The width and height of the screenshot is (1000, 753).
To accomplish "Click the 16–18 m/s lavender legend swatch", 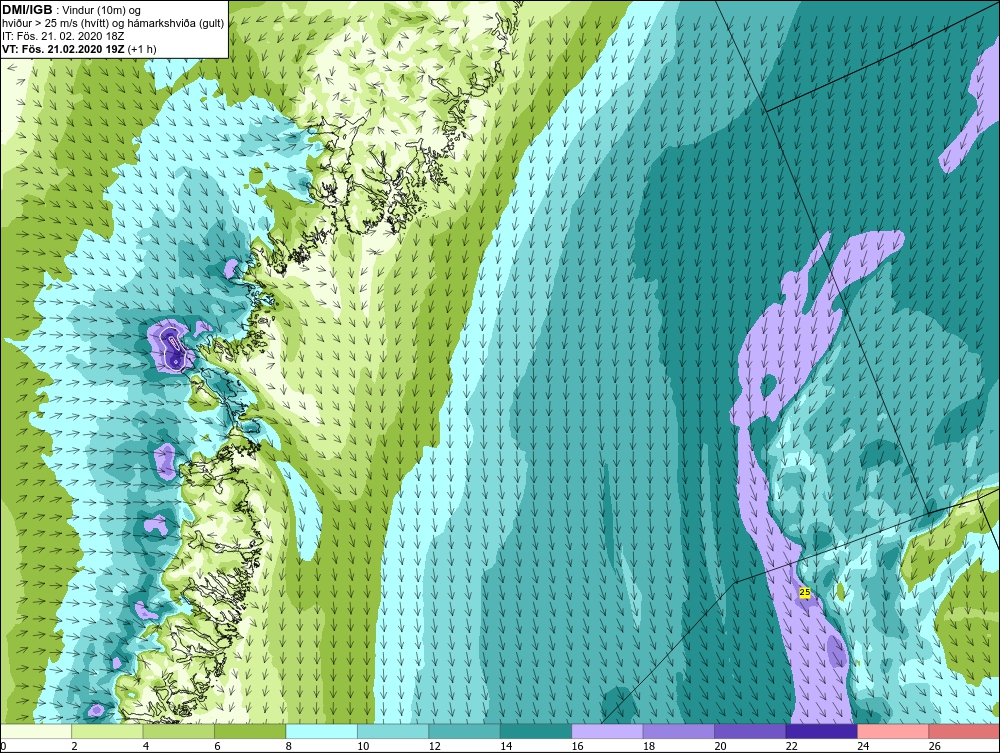I will coord(607,731).
